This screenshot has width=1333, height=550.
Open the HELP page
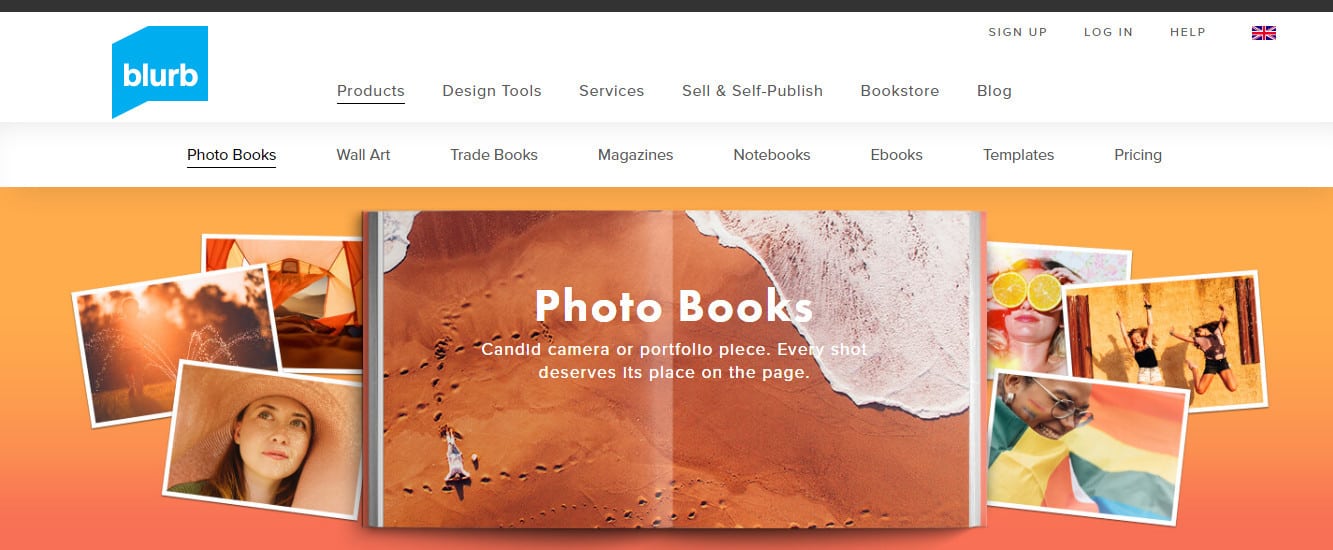(1188, 32)
